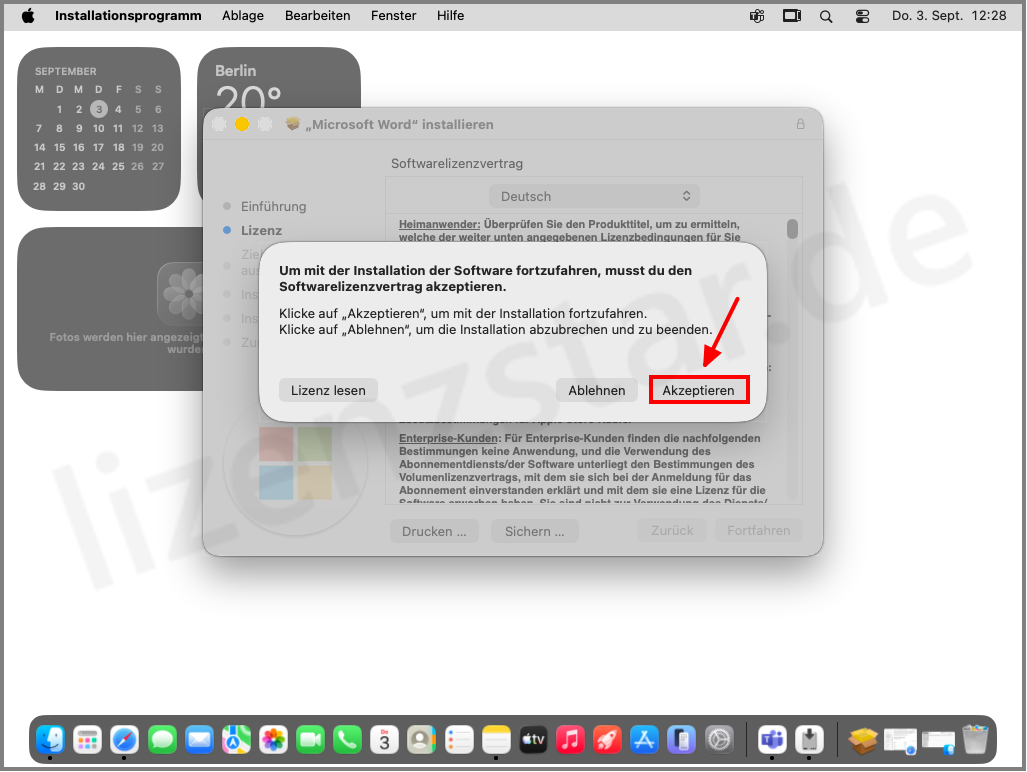The width and height of the screenshot is (1027, 772).
Task: Open the Mail app in dock
Action: (199, 740)
